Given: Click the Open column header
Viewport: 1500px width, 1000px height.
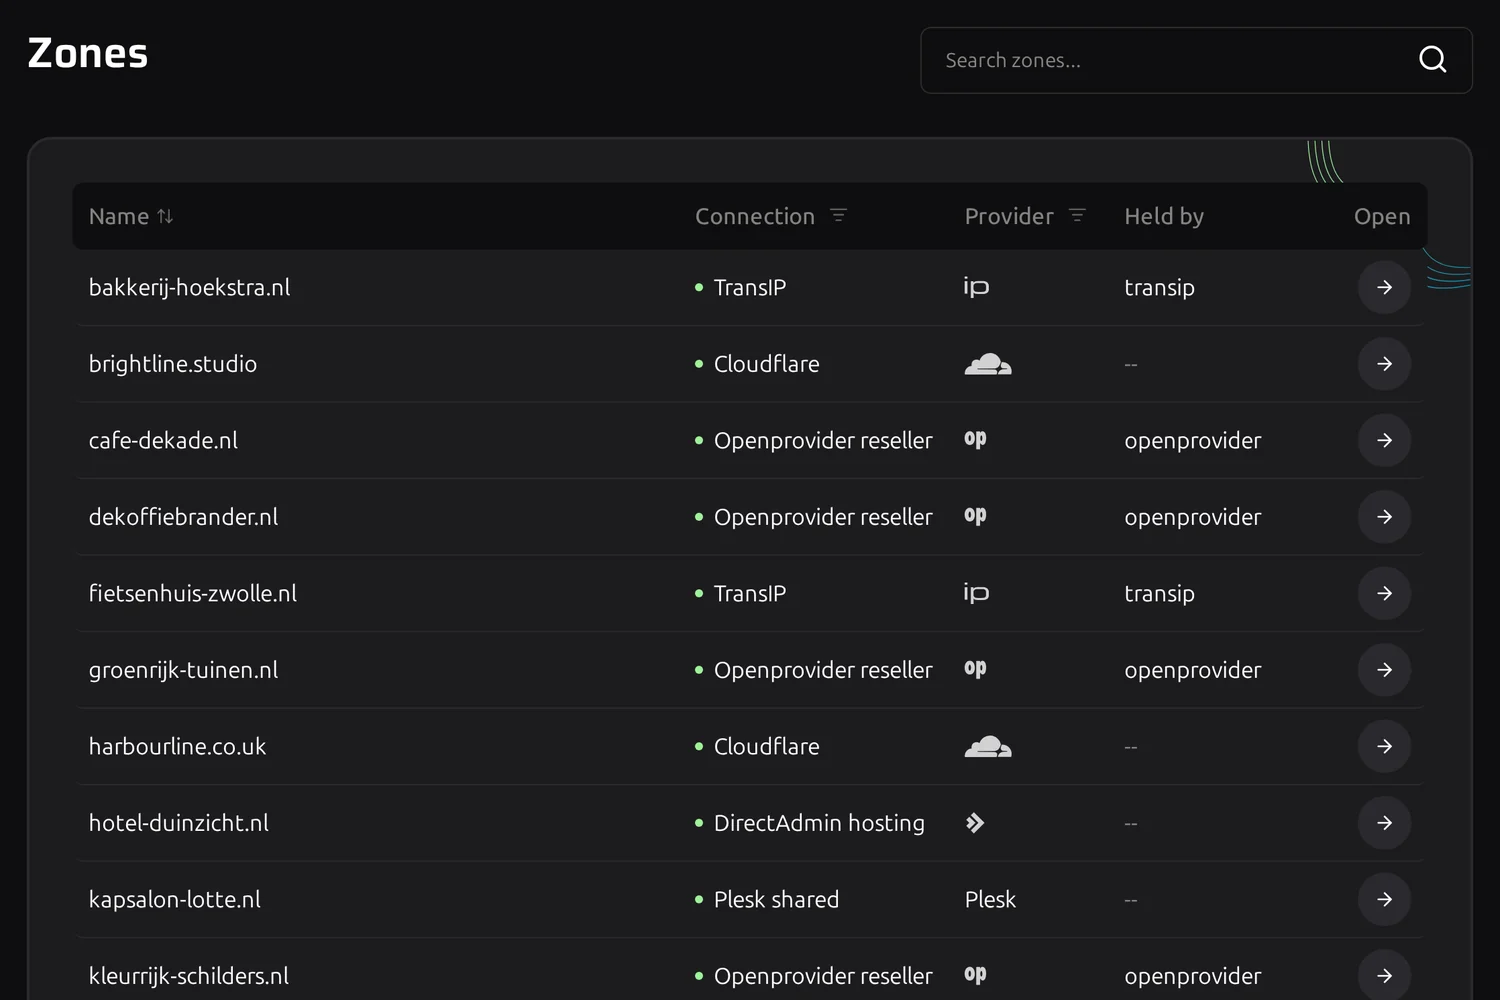Looking at the screenshot, I should coord(1382,216).
